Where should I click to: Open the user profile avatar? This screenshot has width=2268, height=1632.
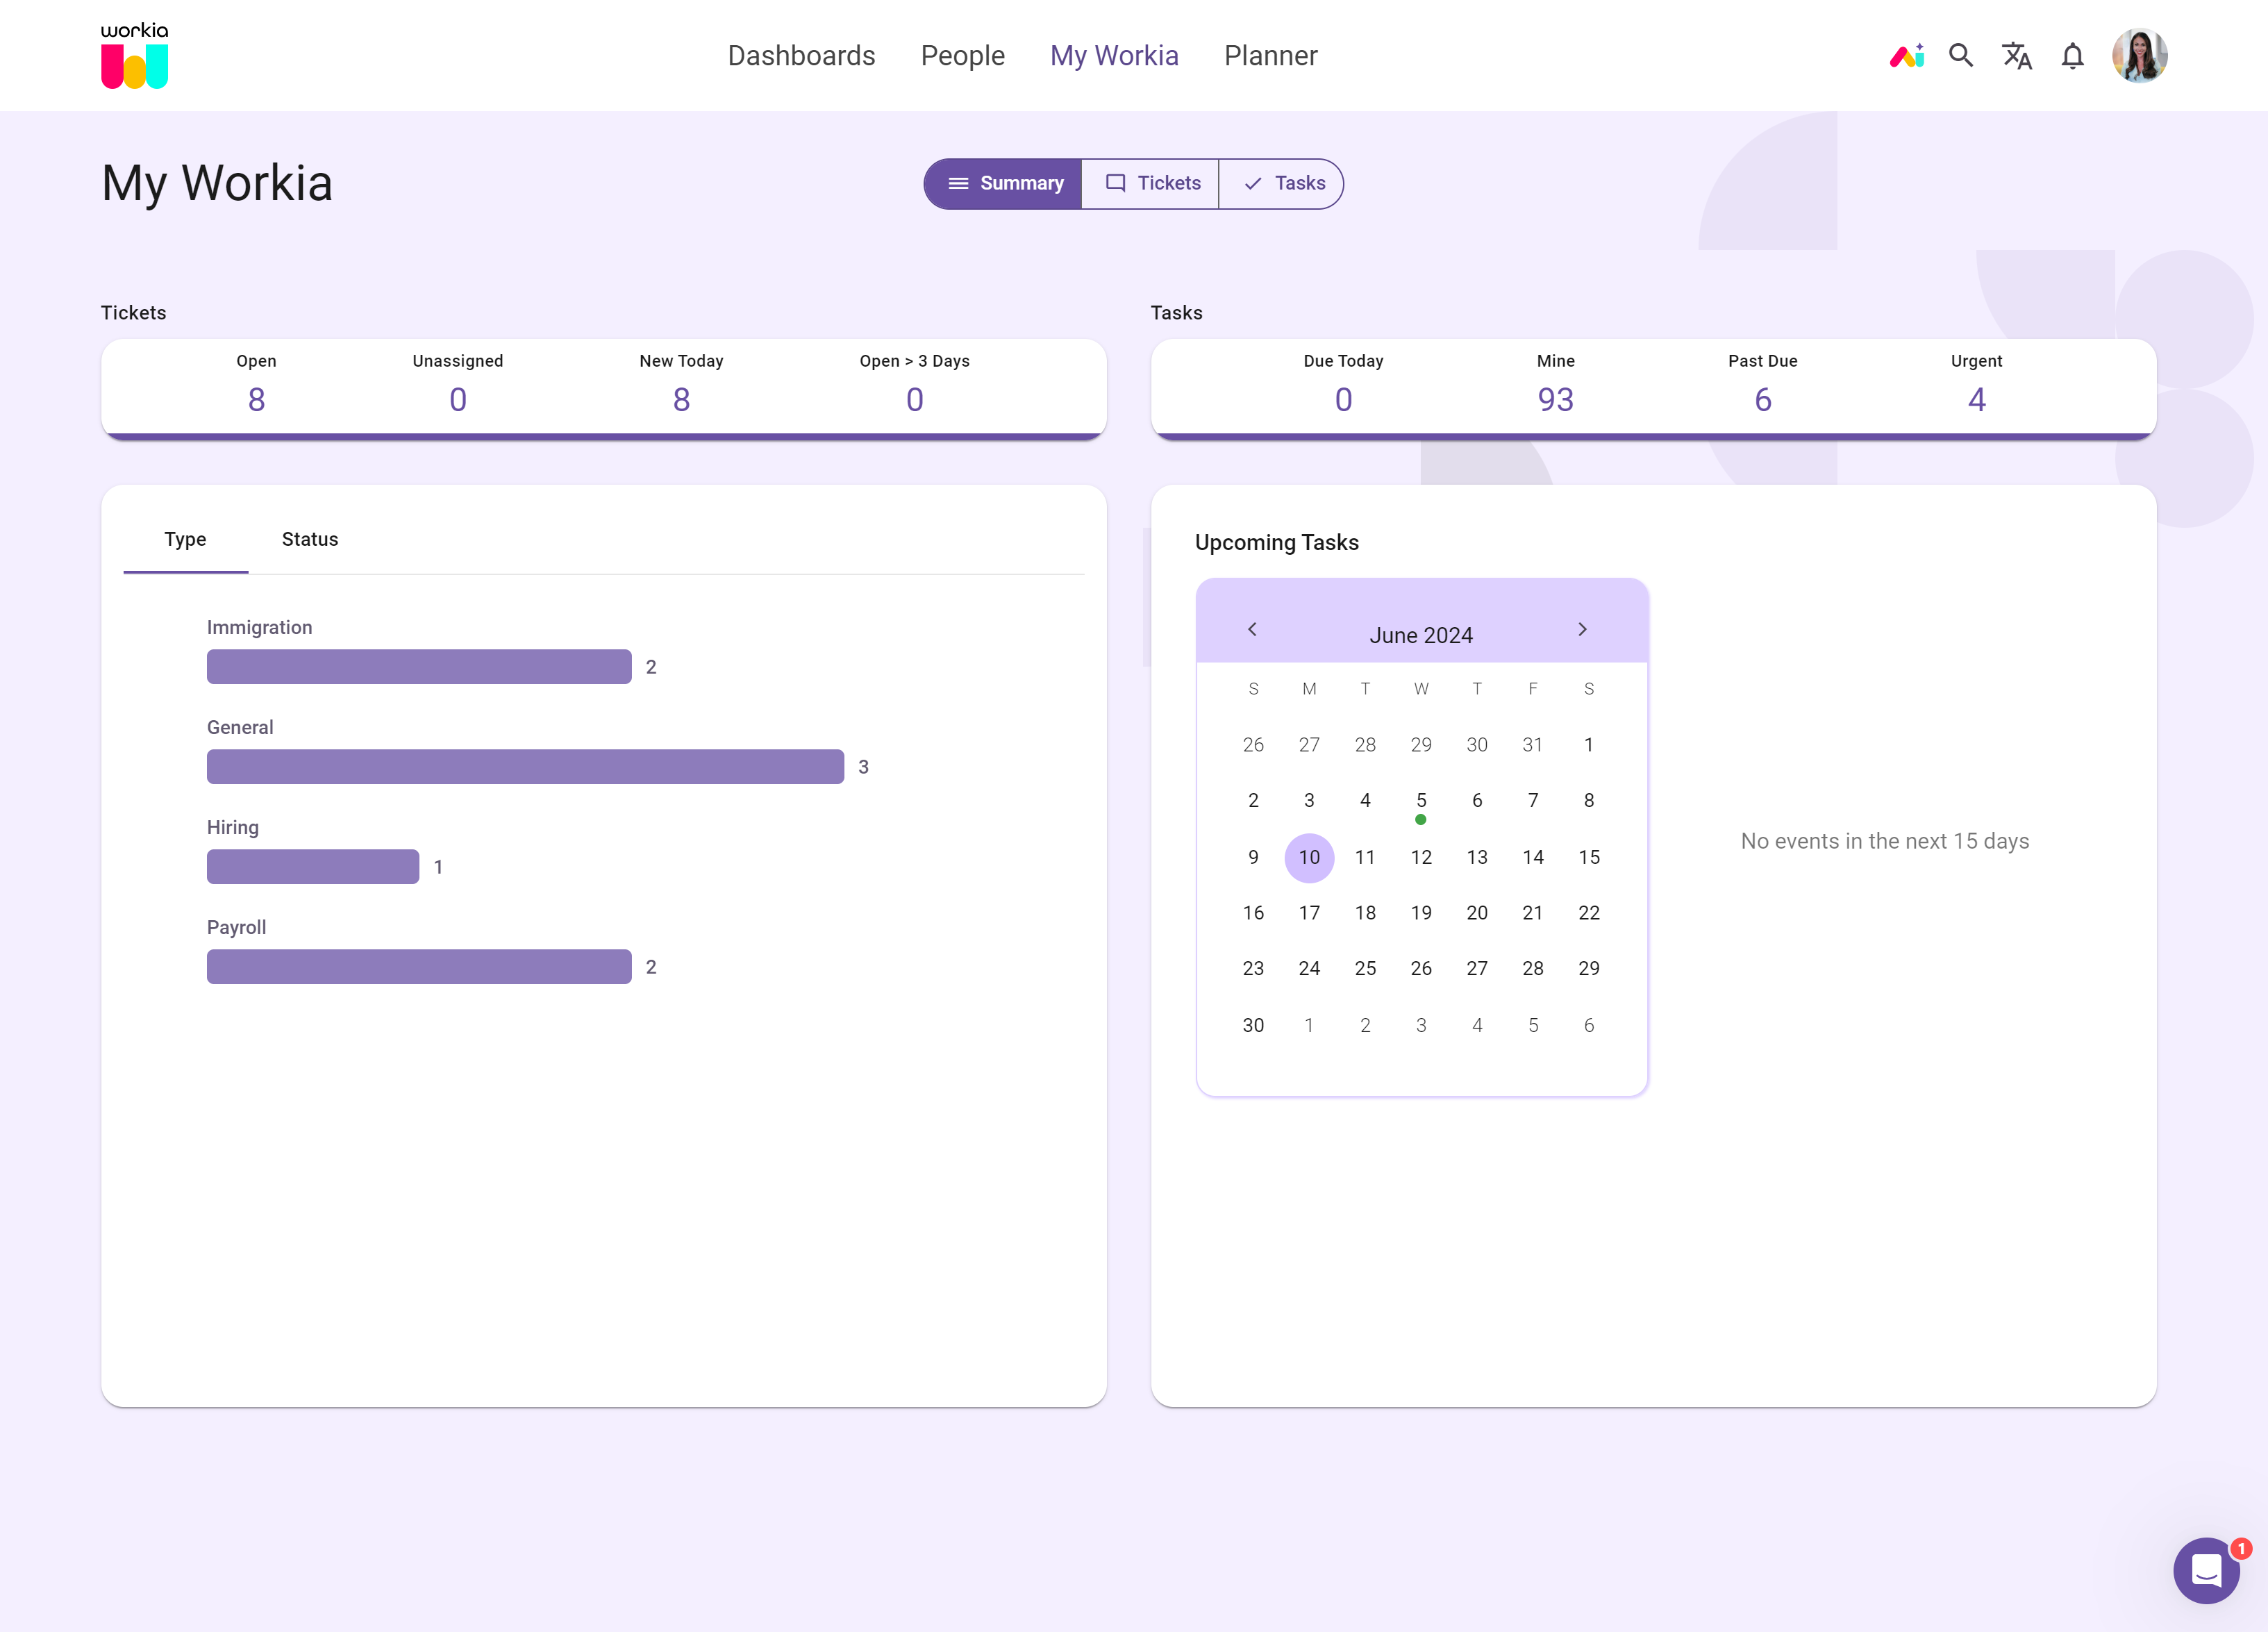coord(2139,56)
